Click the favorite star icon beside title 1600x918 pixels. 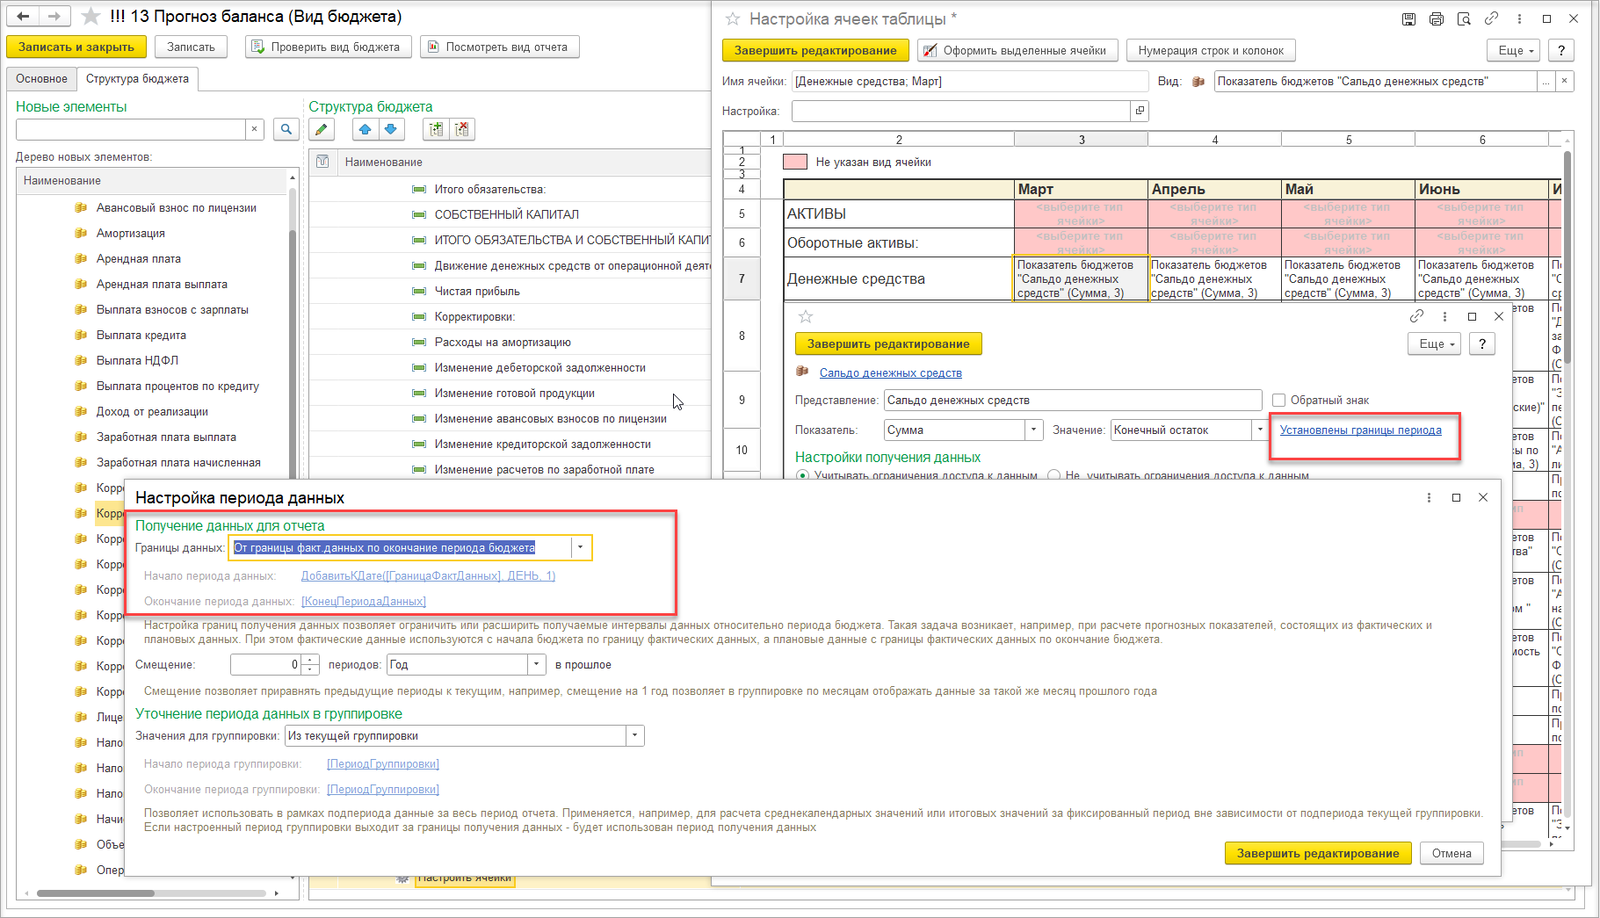tap(91, 16)
